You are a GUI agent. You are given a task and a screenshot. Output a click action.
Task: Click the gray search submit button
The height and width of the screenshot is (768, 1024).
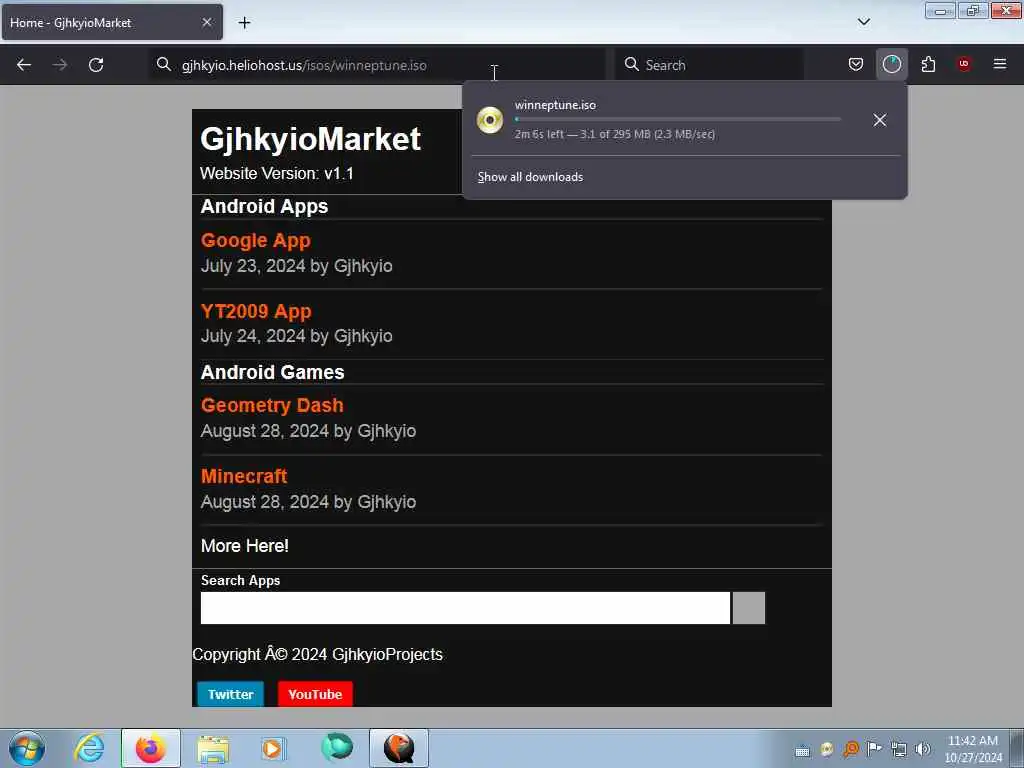pos(748,608)
